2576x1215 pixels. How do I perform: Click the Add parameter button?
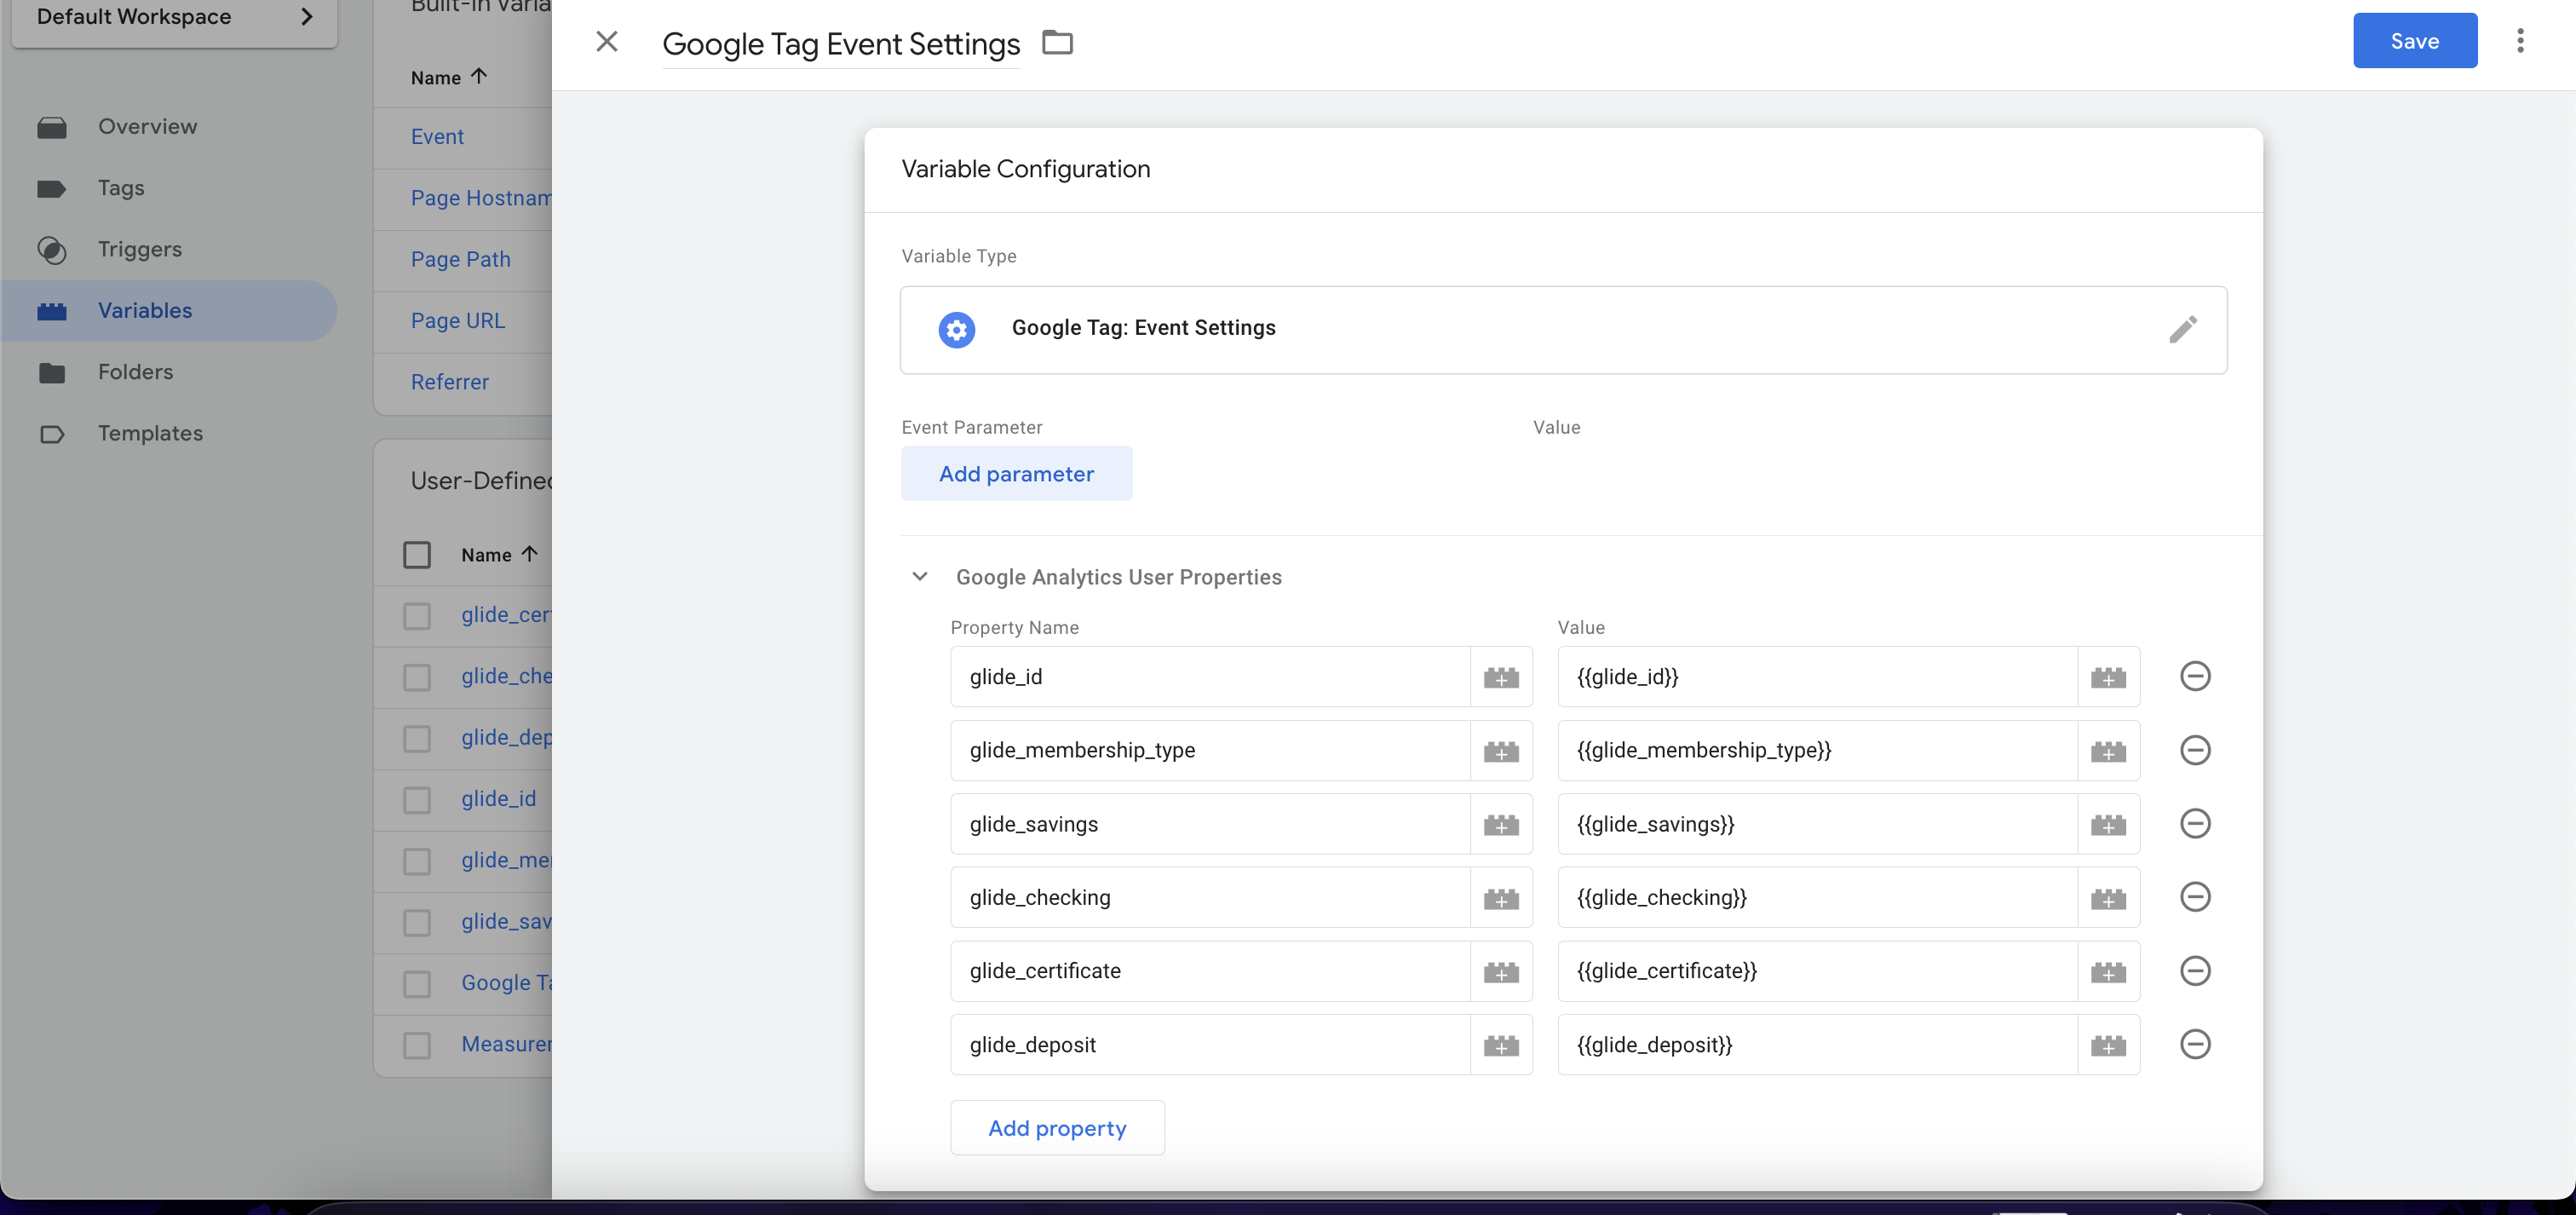(x=1016, y=473)
